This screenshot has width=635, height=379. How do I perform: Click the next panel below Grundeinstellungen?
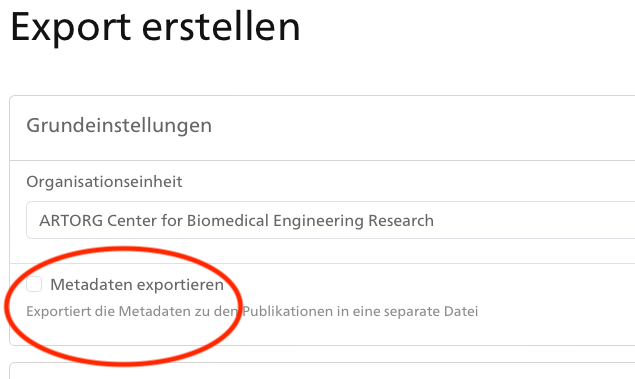coord(322,370)
